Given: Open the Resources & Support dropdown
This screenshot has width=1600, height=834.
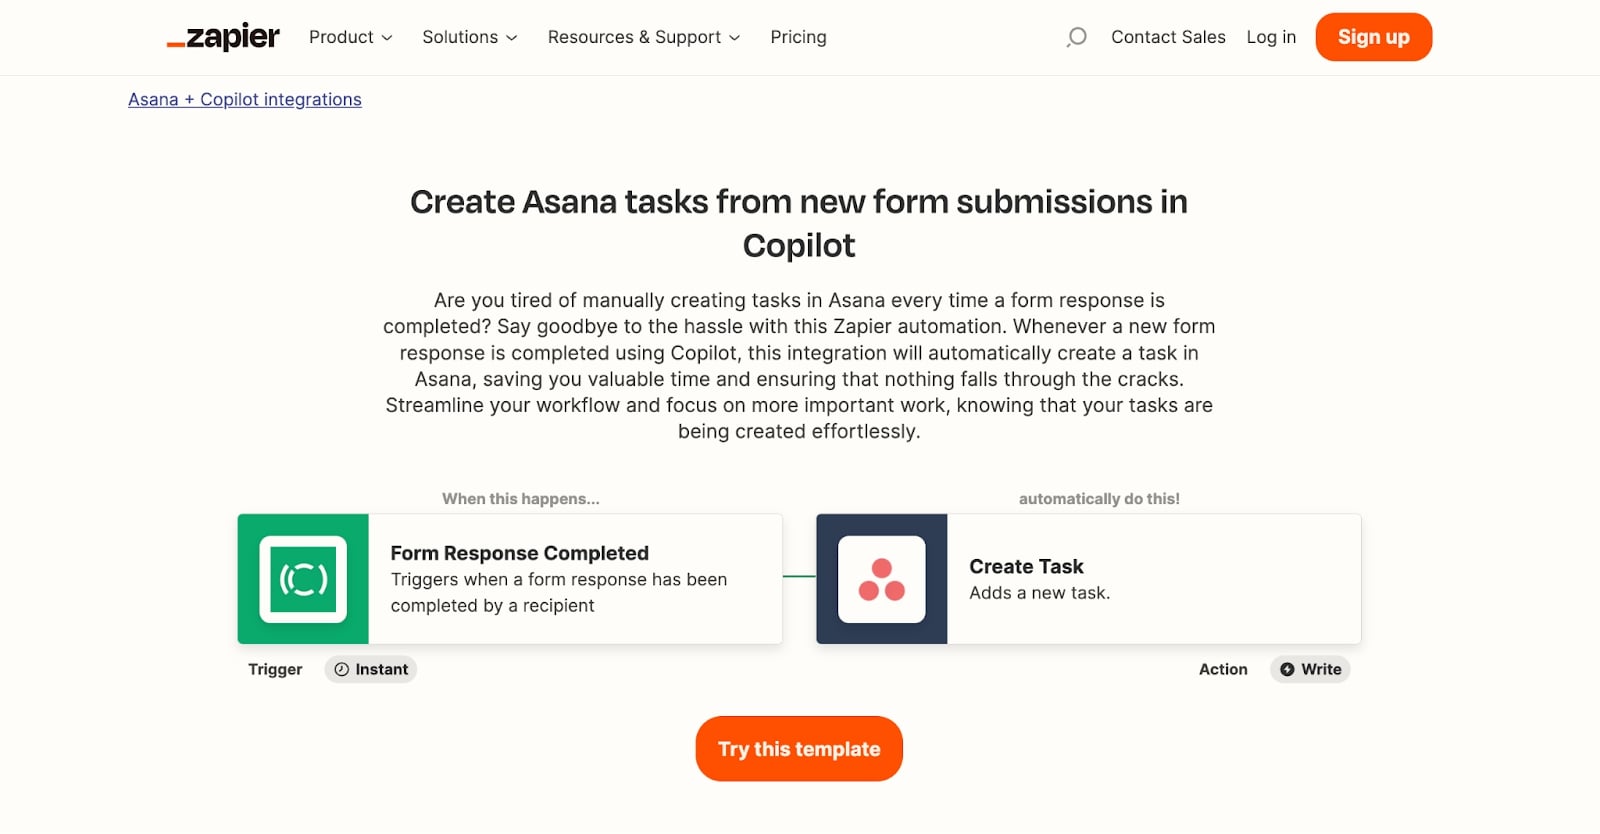Looking at the screenshot, I should [643, 37].
